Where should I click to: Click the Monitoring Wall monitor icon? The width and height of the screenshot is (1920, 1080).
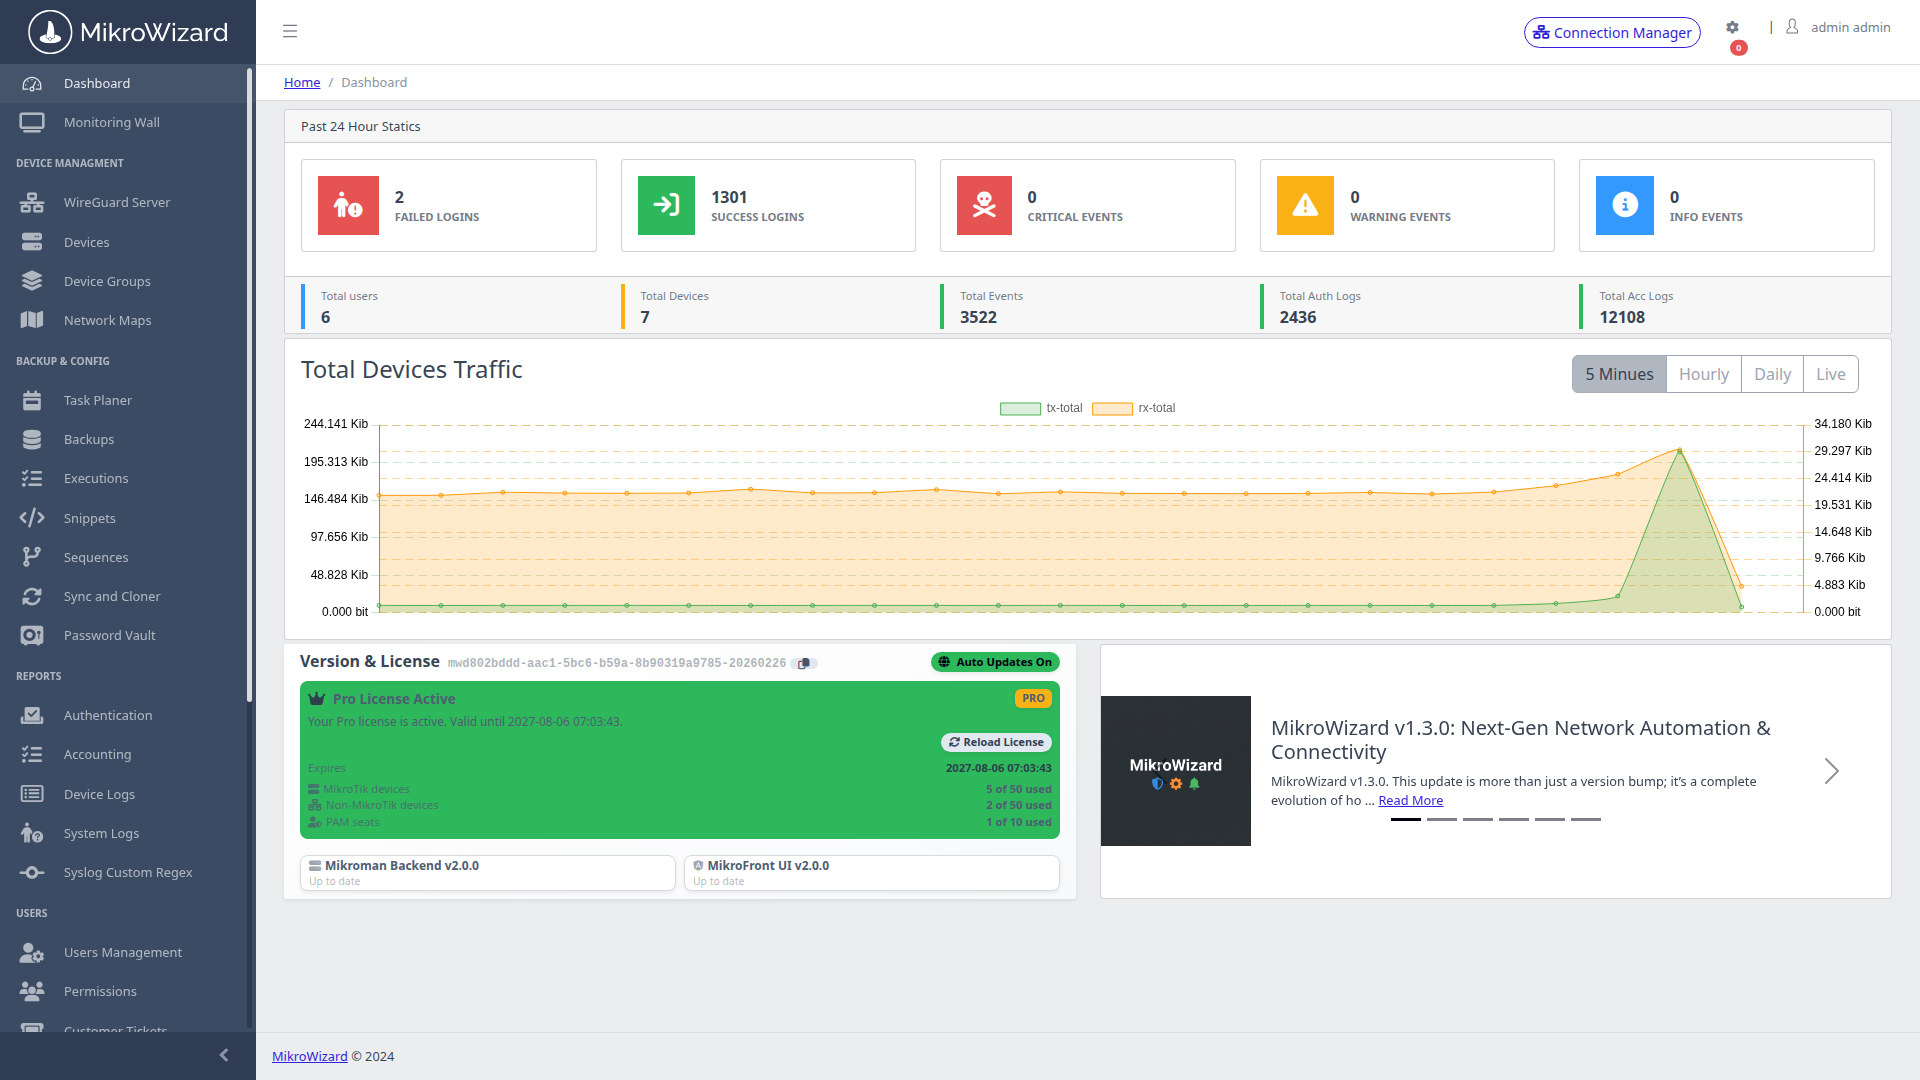pyautogui.click(x=32, y=123)
